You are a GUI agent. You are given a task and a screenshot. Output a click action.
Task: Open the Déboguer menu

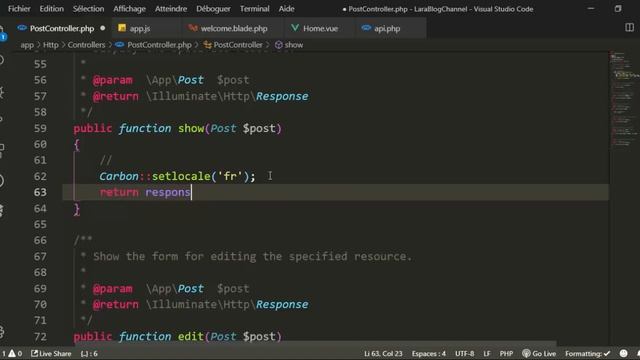(213, 9)
